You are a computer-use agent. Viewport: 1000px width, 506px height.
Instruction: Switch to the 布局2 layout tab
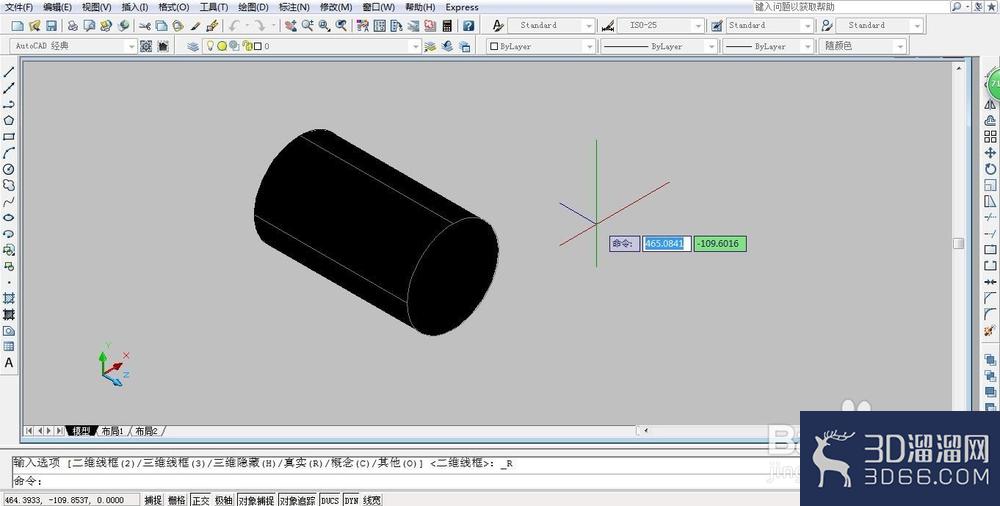146,431
